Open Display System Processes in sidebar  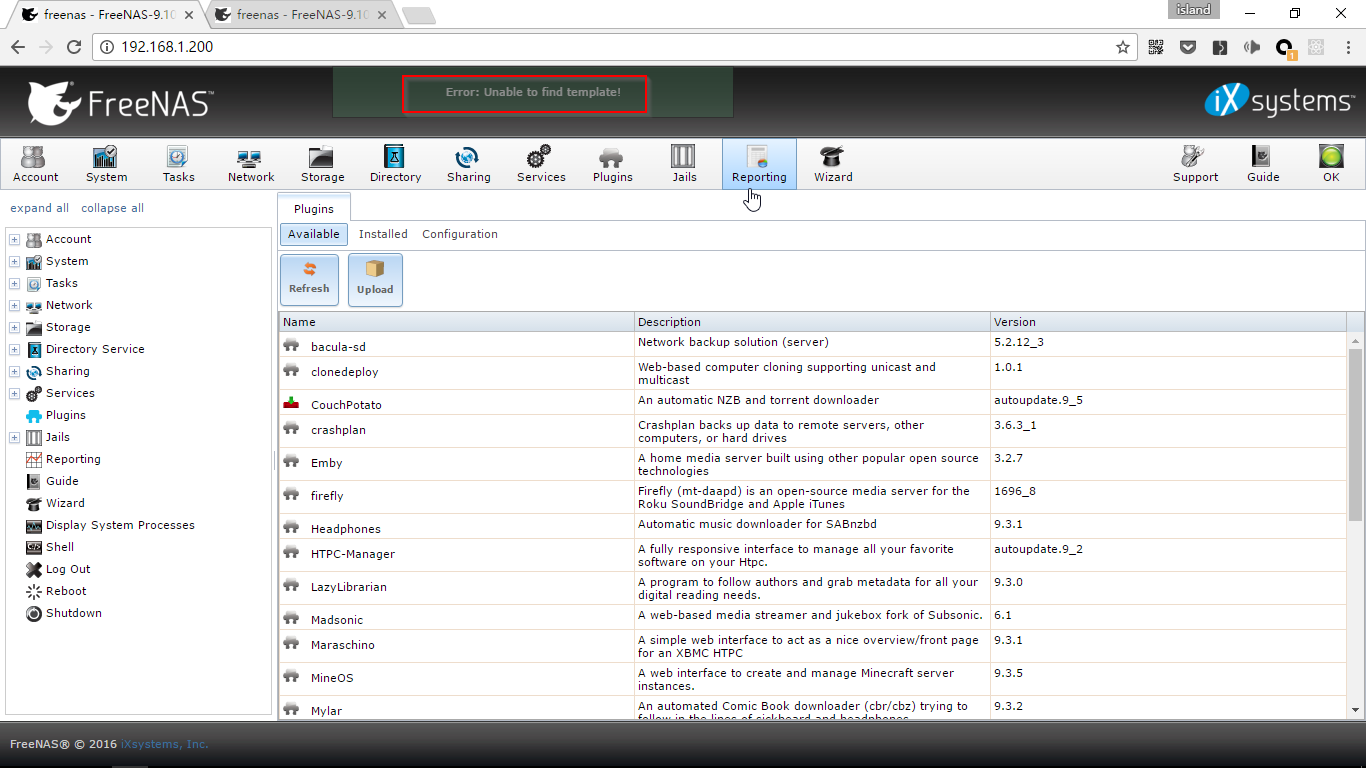click(120, 525)
